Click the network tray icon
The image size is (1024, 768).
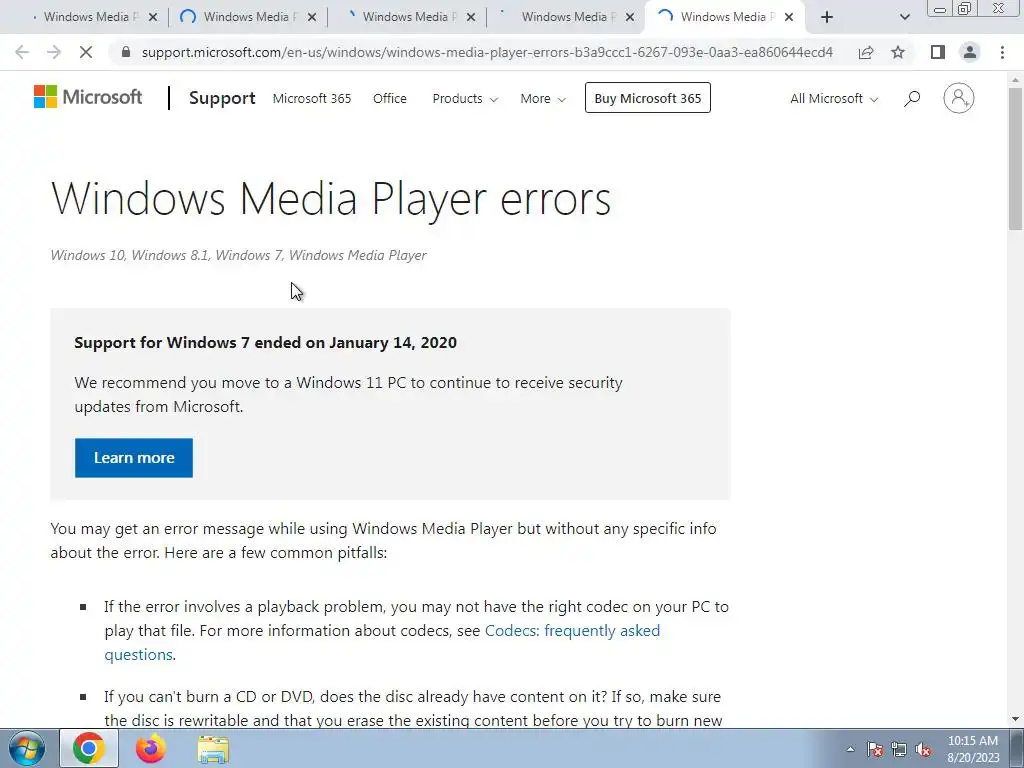899,749
